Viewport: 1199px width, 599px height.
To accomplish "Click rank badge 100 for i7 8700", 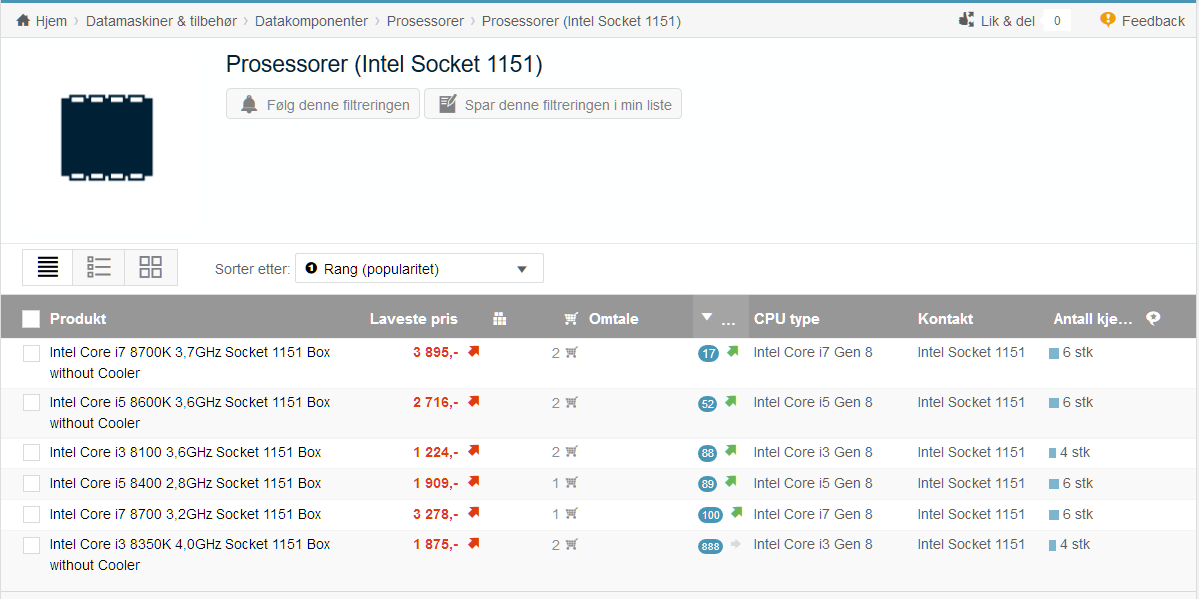I will pos(710,515).
